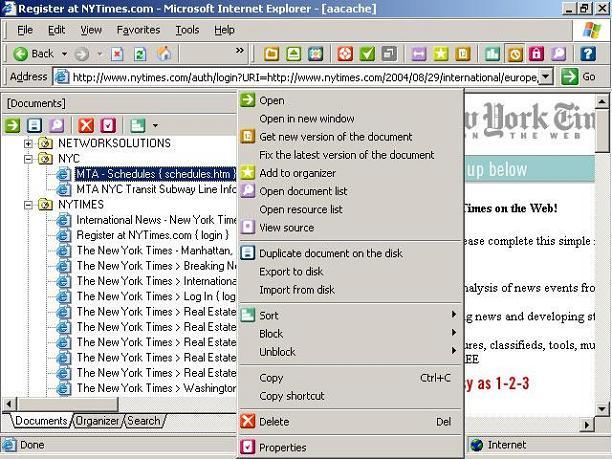Choose Properties in the context menu
Viewport: 612px width, 459px height.
[349, 447]
